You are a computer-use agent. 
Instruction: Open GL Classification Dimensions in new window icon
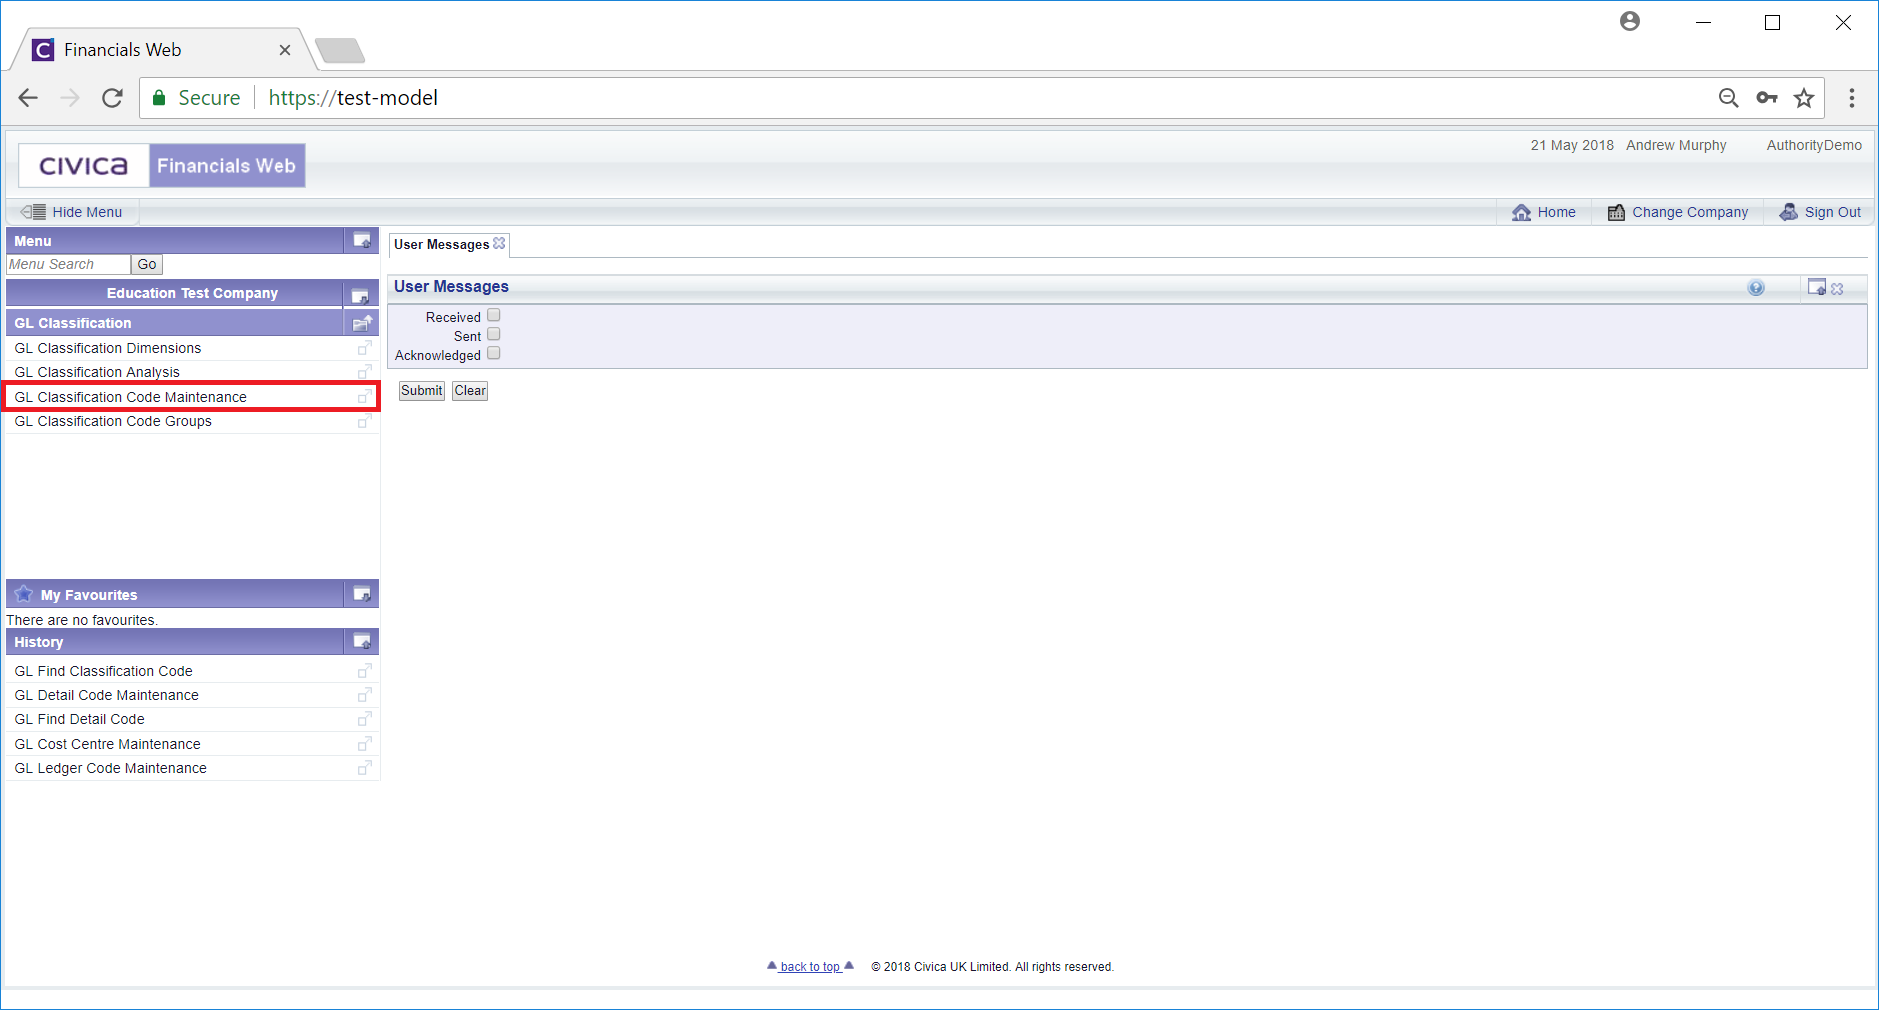365,348
